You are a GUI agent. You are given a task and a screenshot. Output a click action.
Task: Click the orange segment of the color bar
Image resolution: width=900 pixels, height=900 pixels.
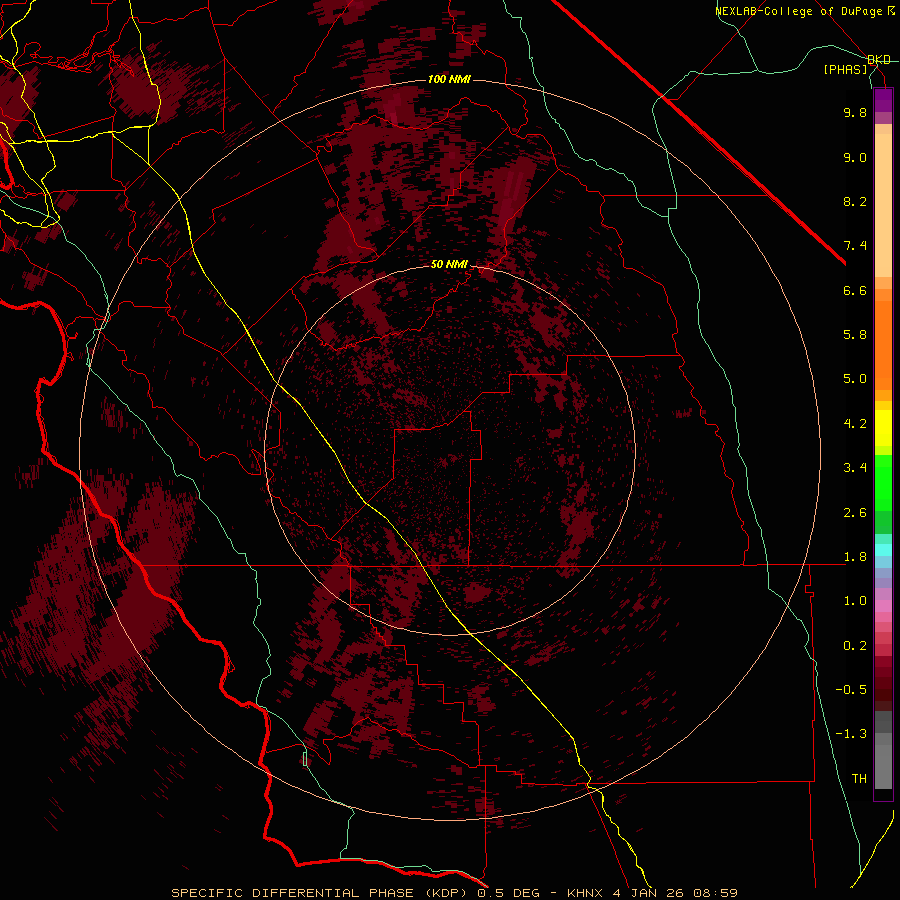click(883, 344)
